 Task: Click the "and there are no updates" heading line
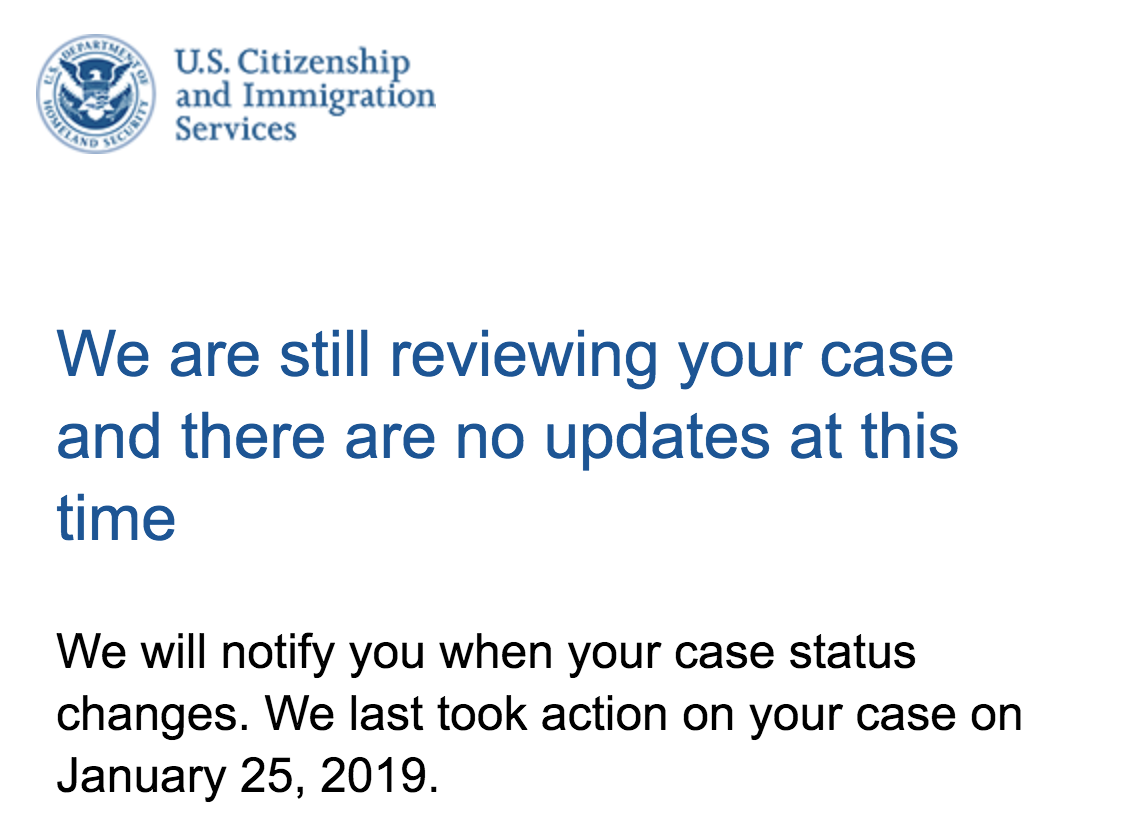508,438
